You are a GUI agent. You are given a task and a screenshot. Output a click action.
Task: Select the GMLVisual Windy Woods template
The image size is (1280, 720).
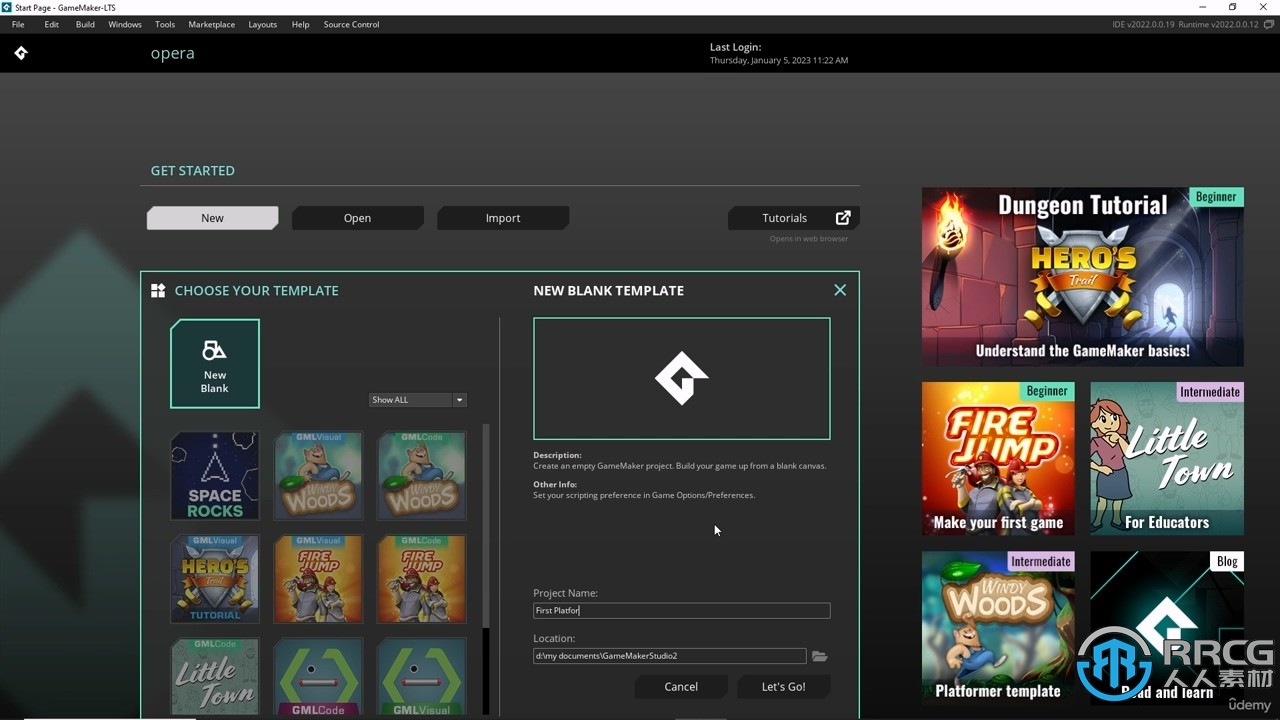point(318,476)
